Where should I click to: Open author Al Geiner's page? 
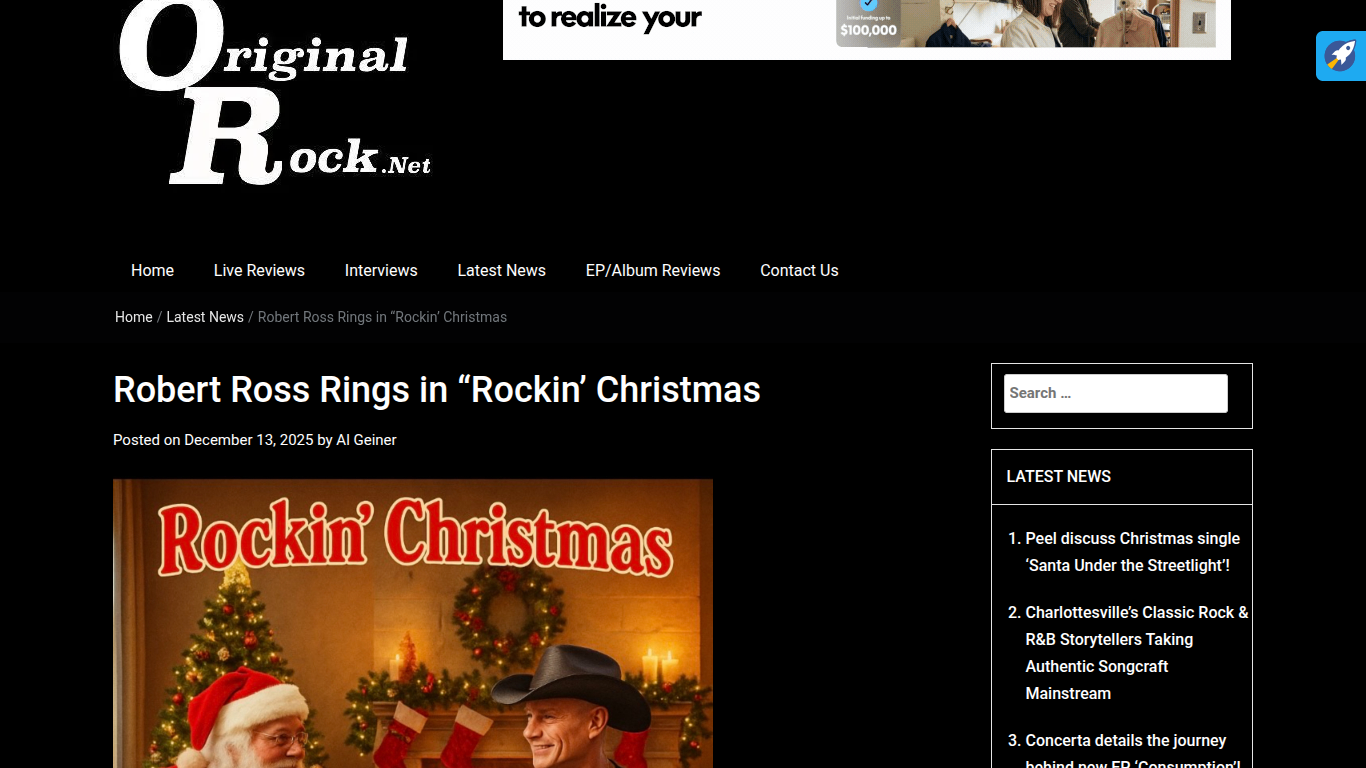(x=366, y=440)
